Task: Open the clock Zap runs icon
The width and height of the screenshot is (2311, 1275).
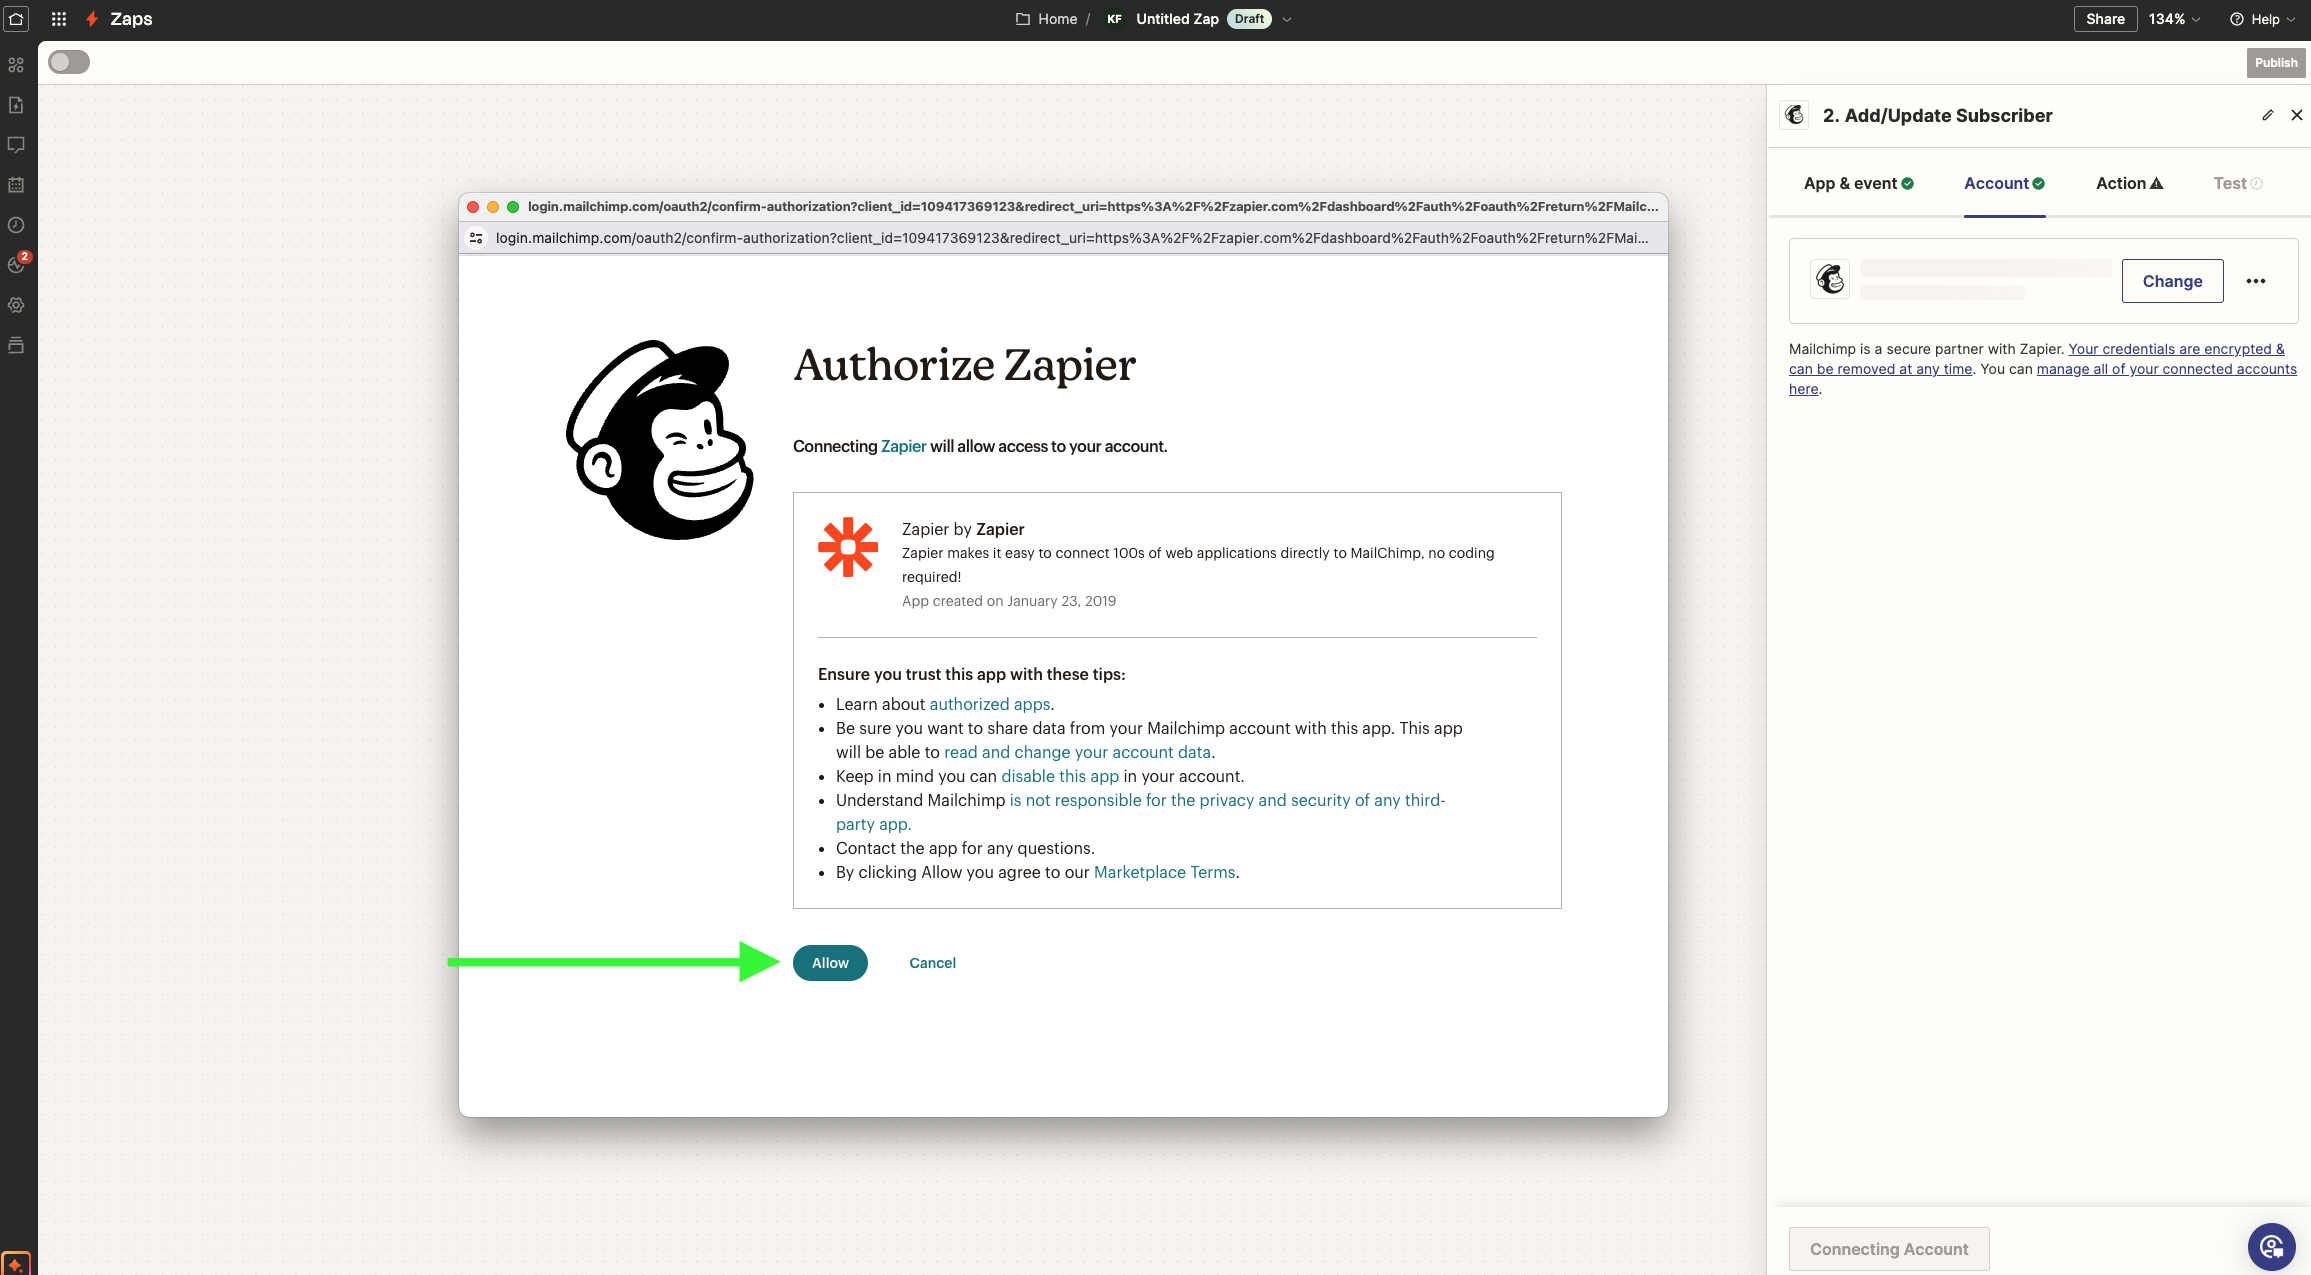Action: click(16, 225)
